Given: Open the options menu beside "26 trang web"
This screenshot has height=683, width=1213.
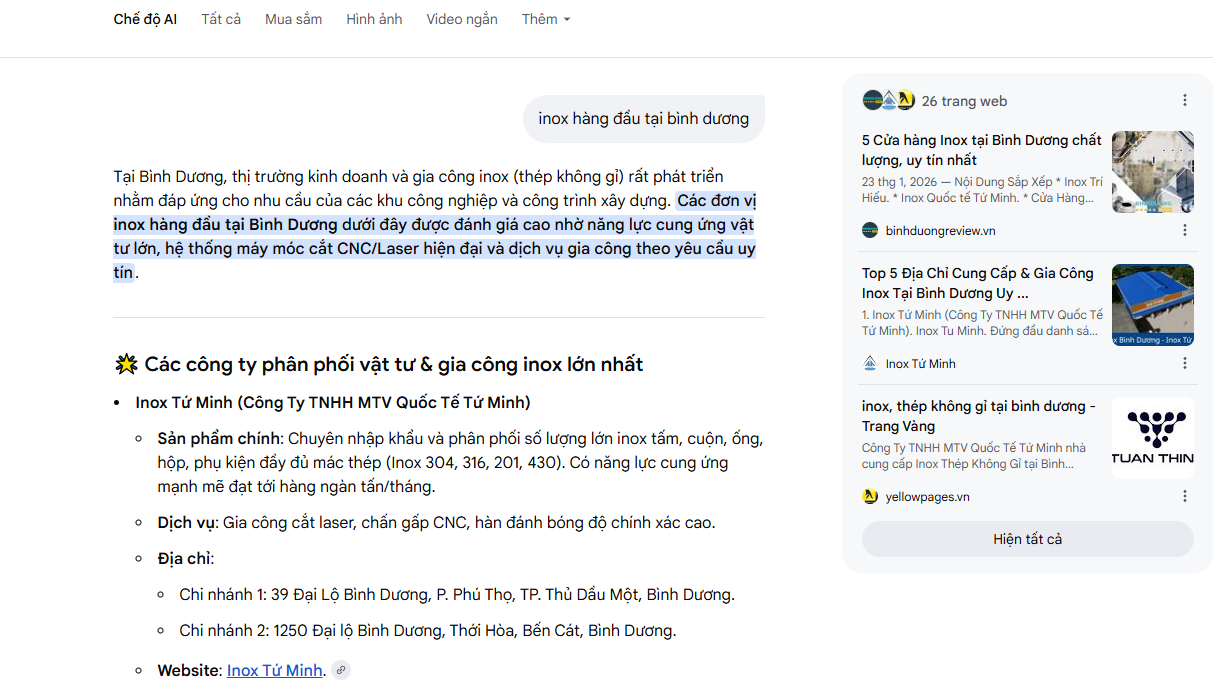Looking at the screenshot, I should coord(1185,100).
